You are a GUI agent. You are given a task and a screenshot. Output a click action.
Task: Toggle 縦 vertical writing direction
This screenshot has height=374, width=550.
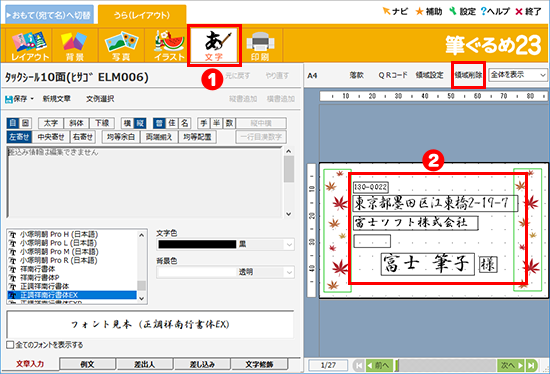pos(140,123)
